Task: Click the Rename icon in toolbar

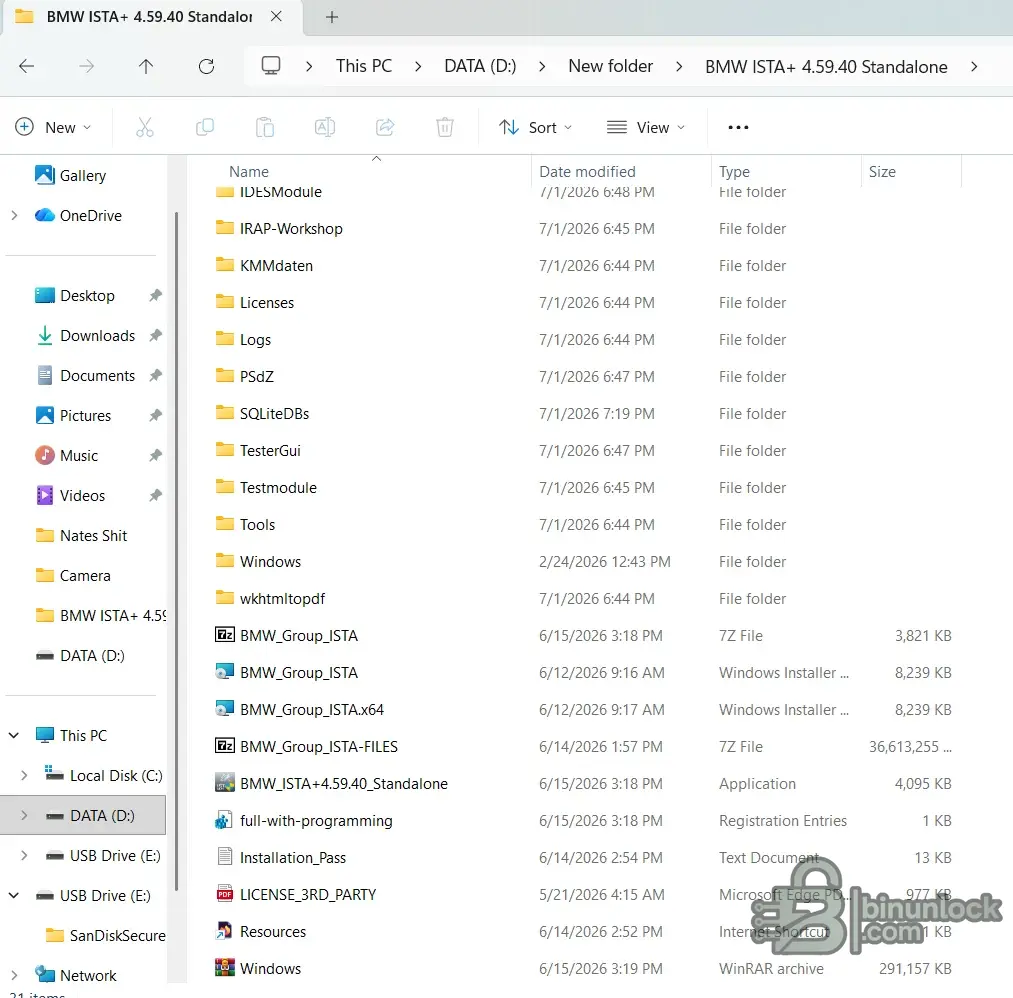Action: (x=325, y=127)
